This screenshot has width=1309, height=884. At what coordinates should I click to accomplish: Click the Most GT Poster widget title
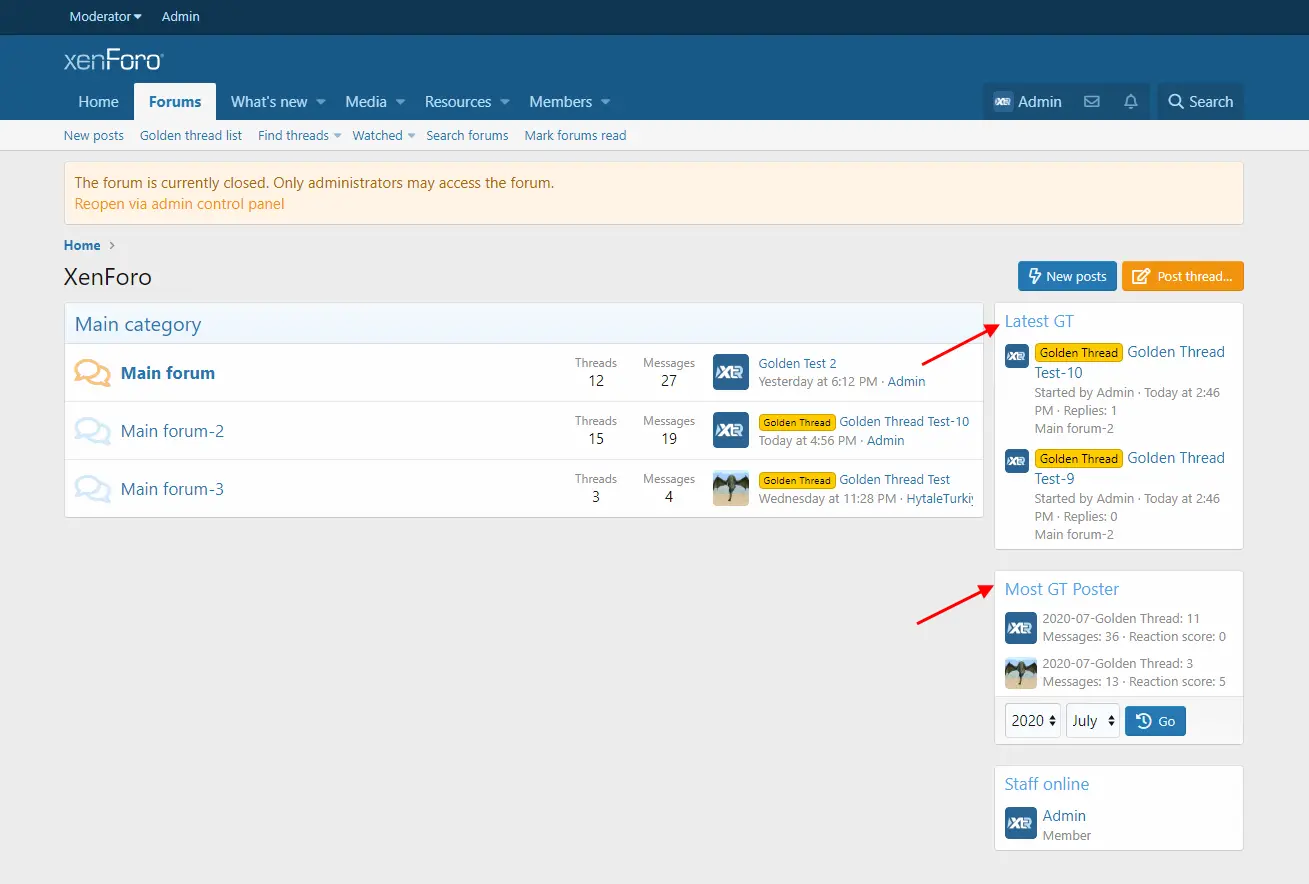pos(1062,590)
